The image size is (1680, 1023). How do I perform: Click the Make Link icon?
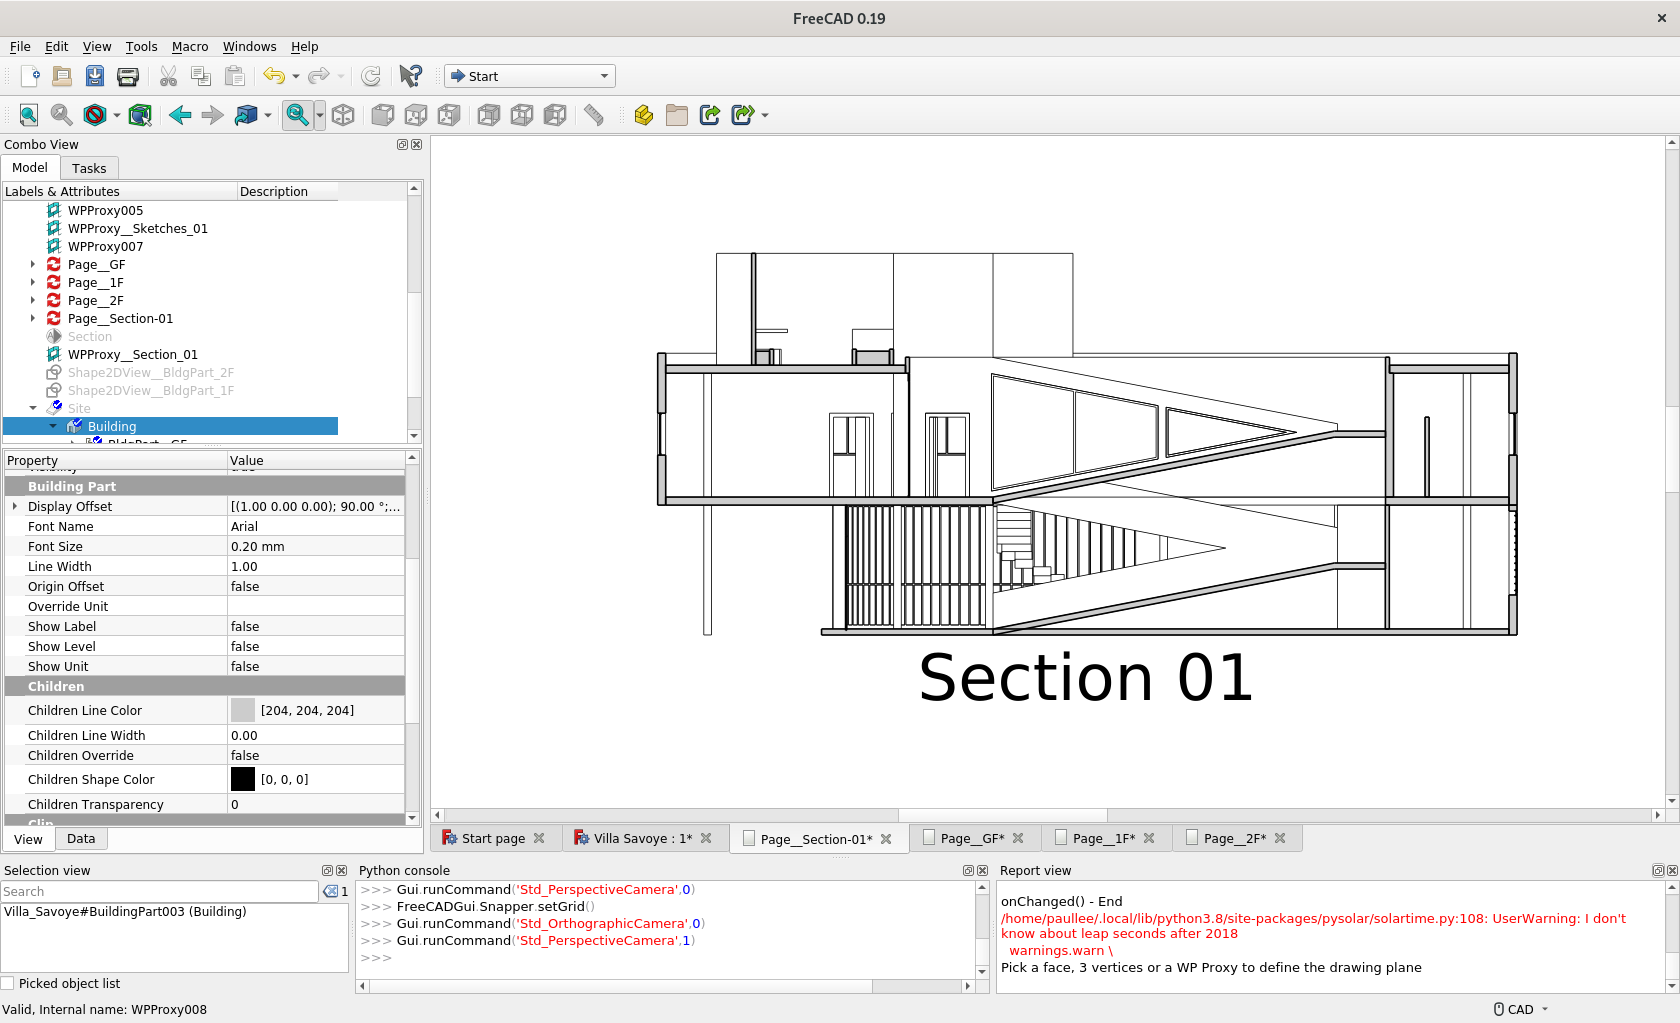pyautogui.click(x=710, y=115)
